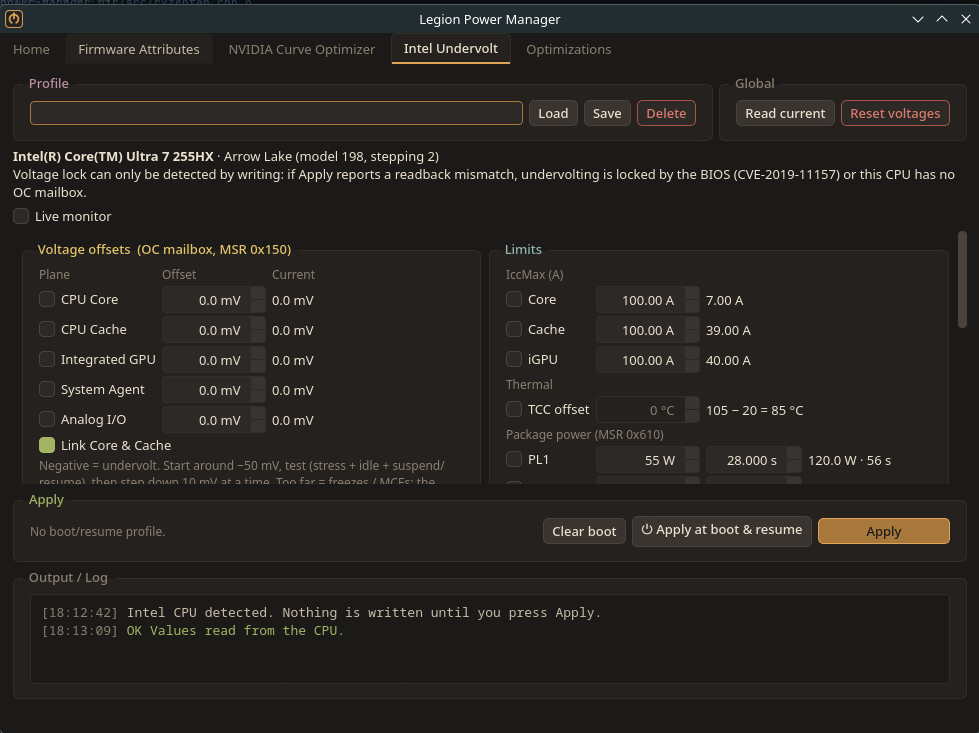Go to NVIDIA Curve Optimizer tab
Screen dimensions: 979x733
coord(302,49)
